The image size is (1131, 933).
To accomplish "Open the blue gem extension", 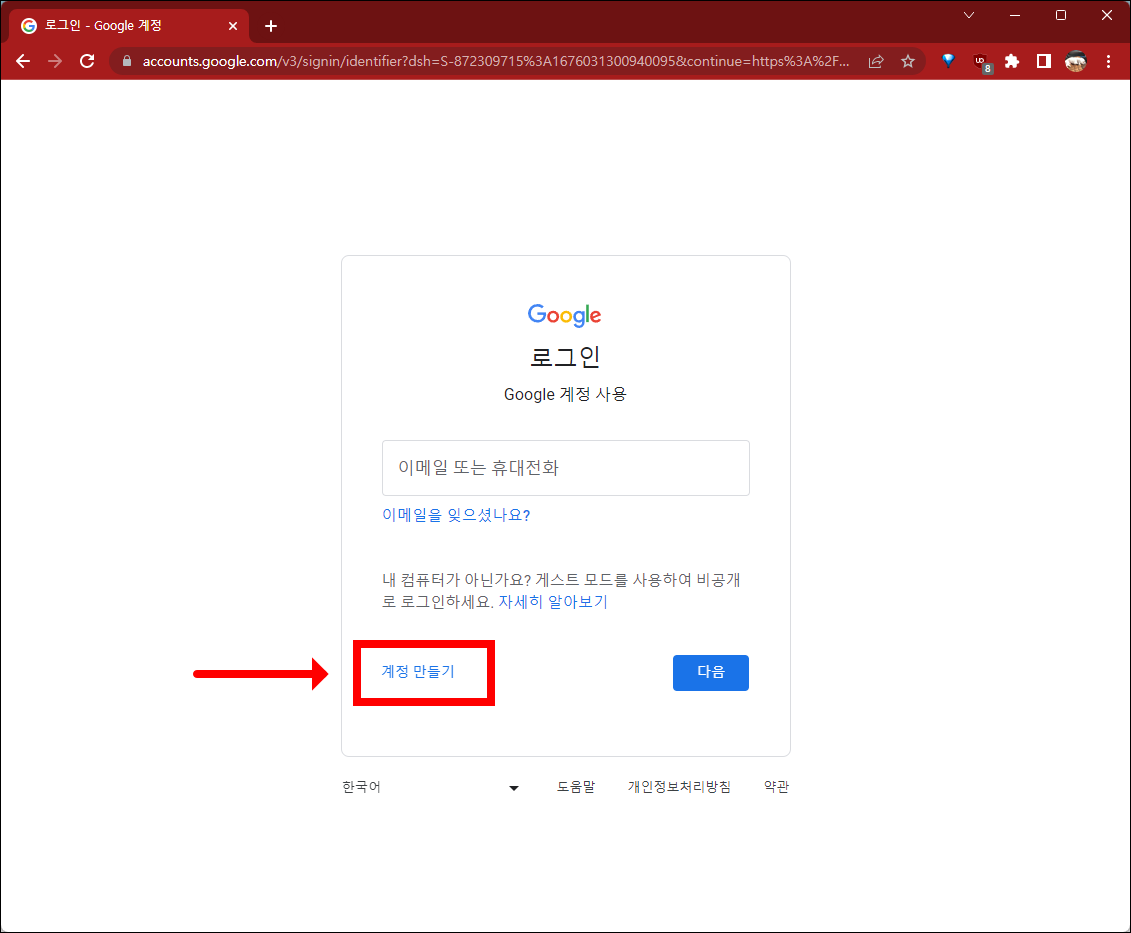I will [x=948, y=61].
